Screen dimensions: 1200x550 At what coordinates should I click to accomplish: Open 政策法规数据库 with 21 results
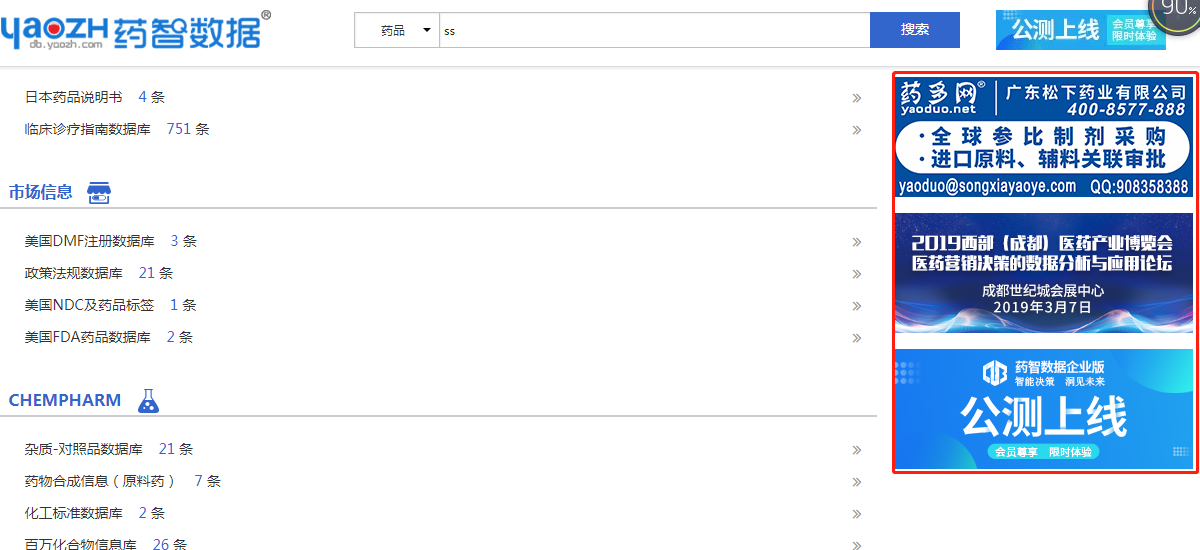pyautogui.click(x=99, y=273)
